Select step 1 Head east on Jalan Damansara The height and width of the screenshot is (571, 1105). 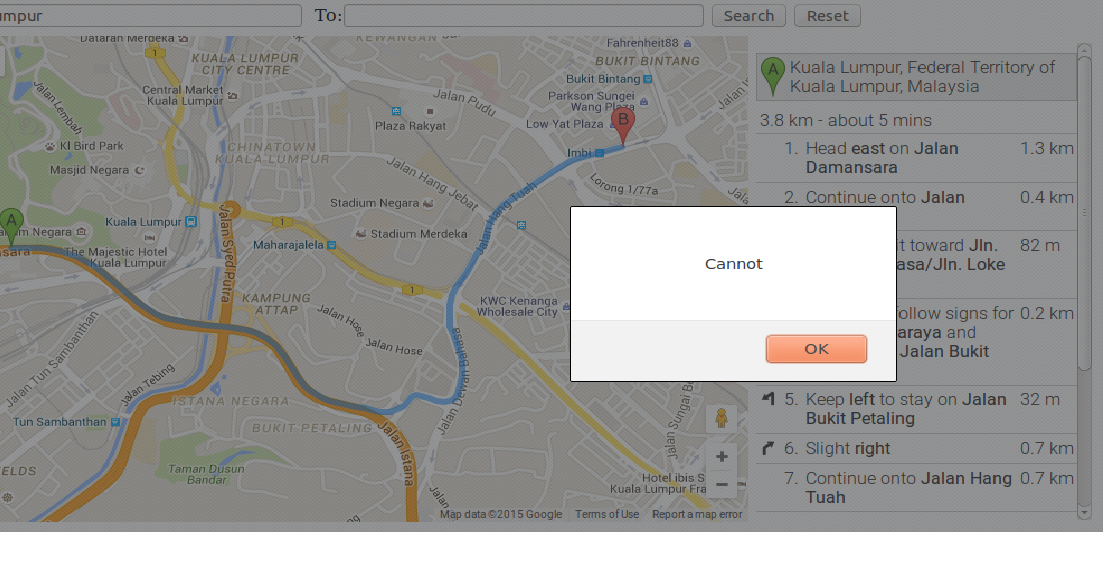pyautogui.click(x=882, y=158)
